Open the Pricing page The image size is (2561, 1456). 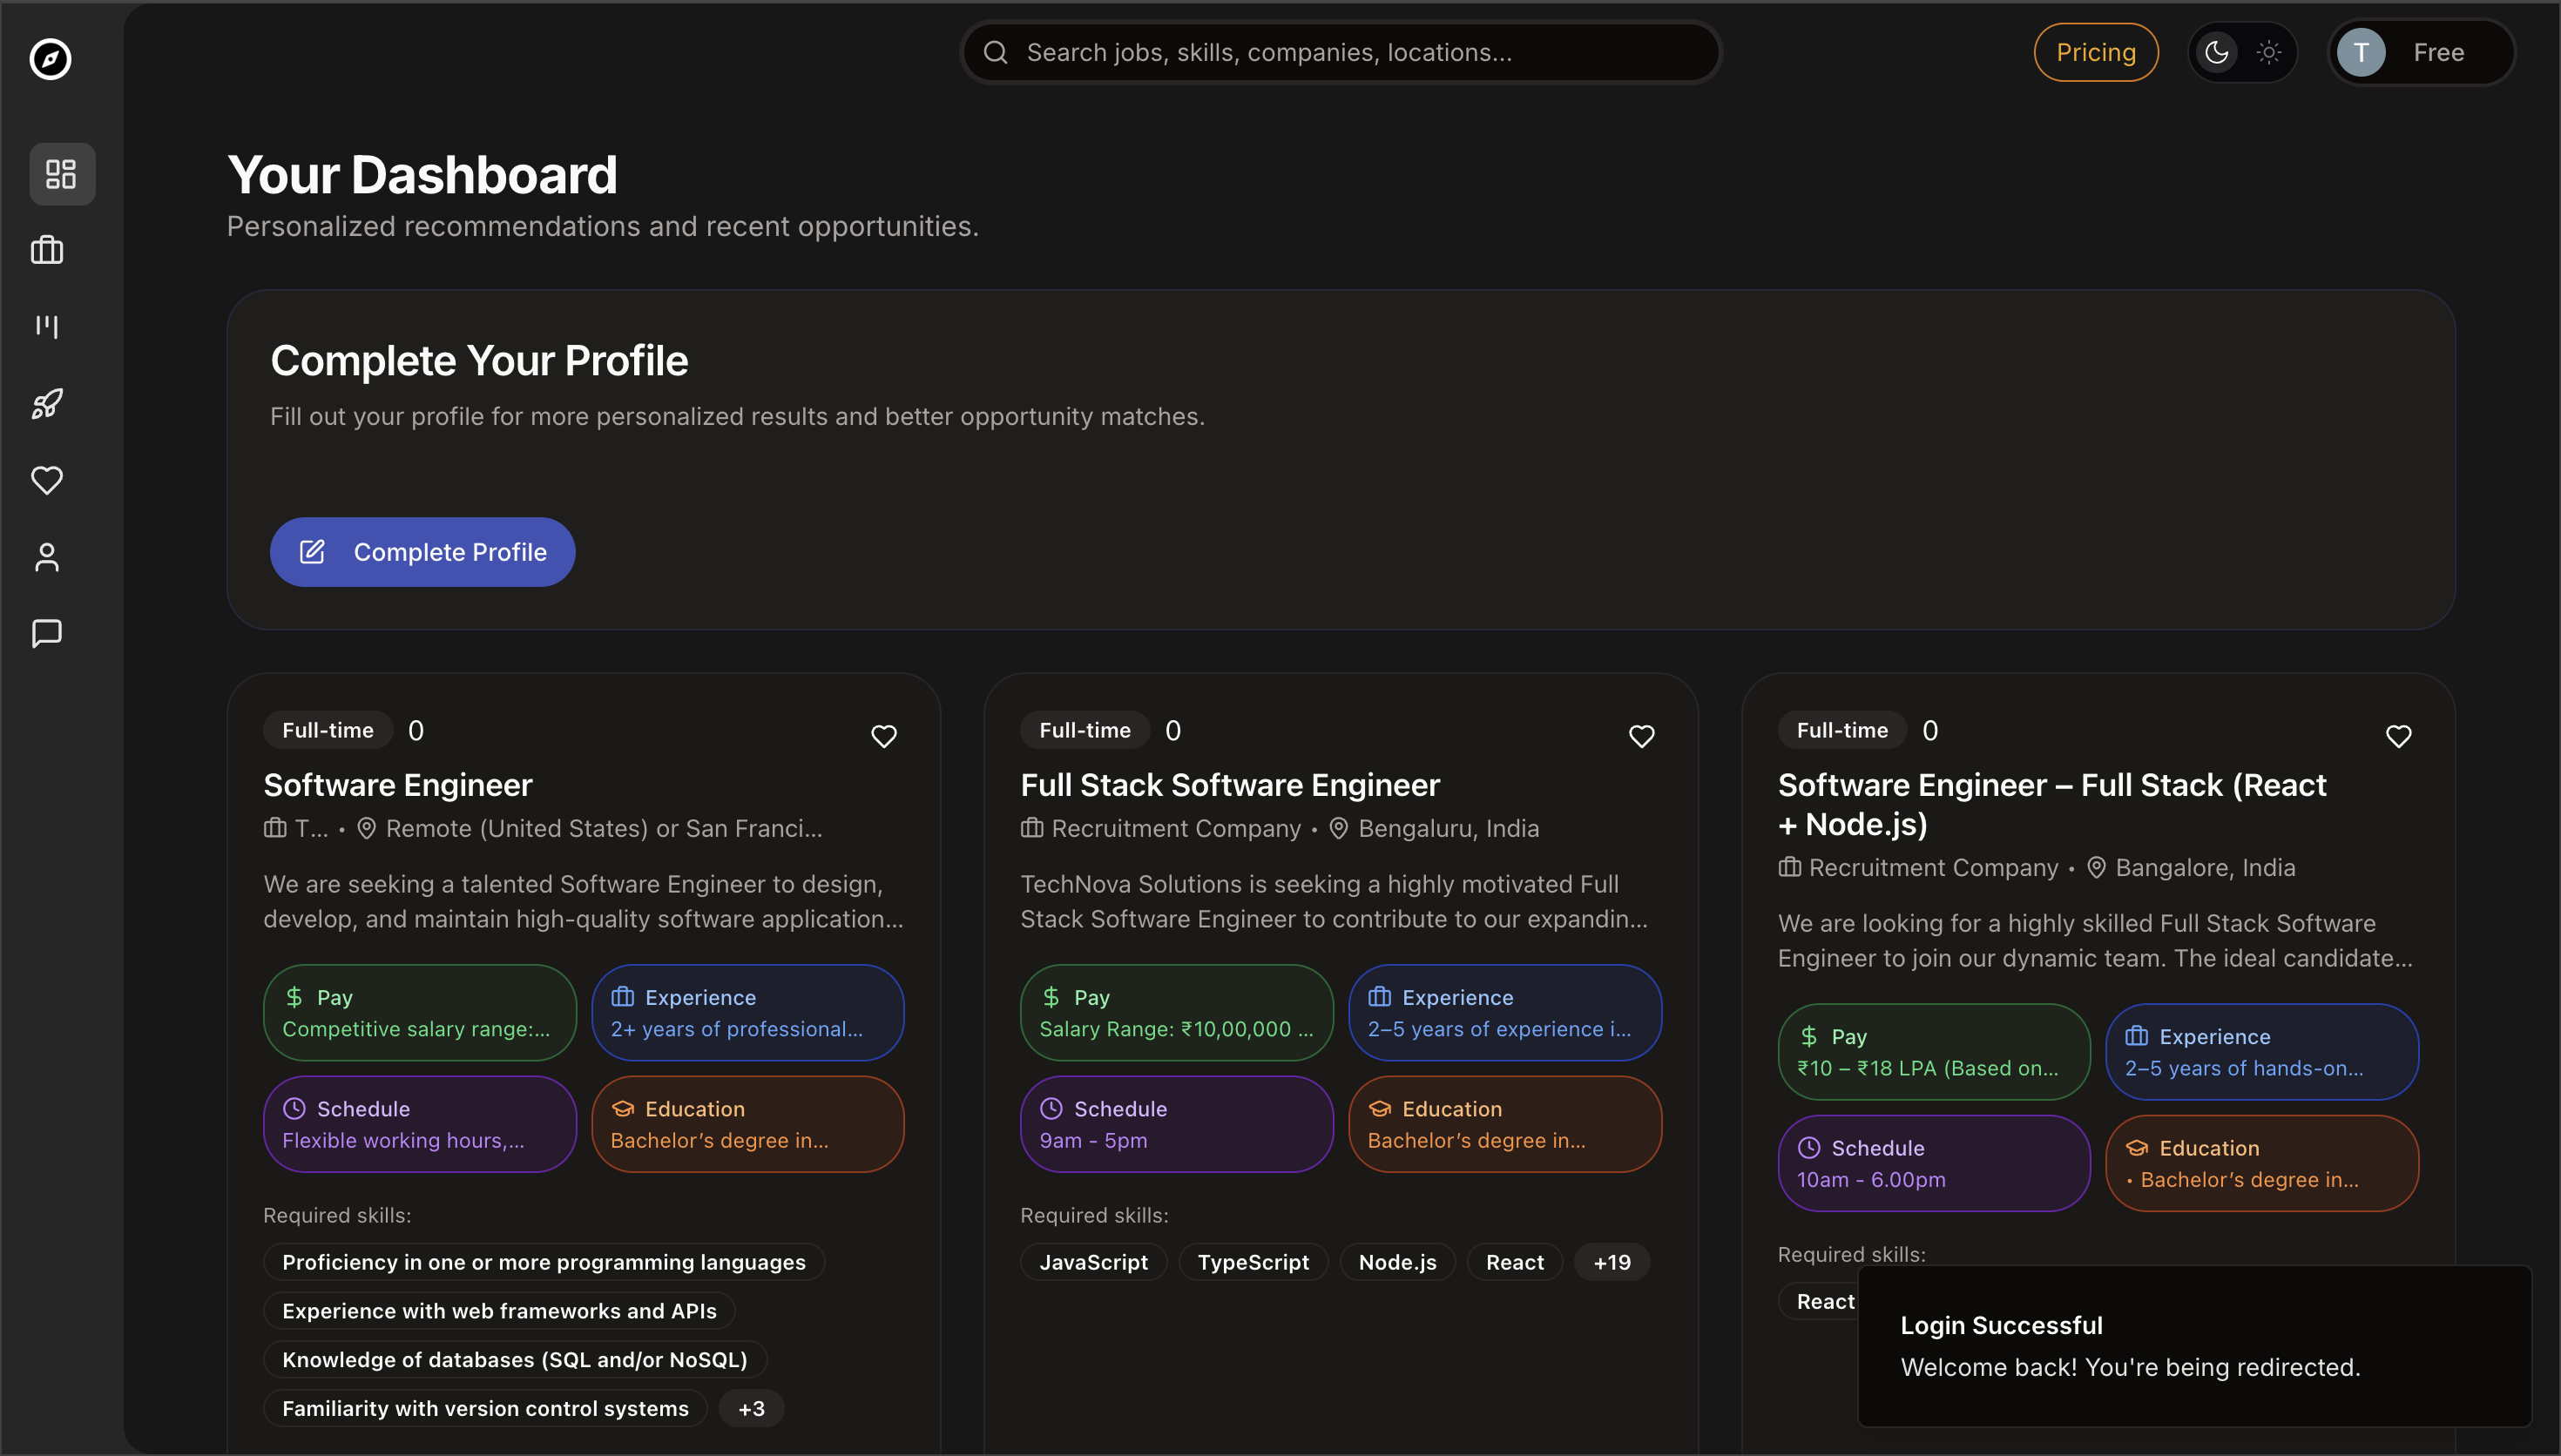click(x=2095, y=52)
